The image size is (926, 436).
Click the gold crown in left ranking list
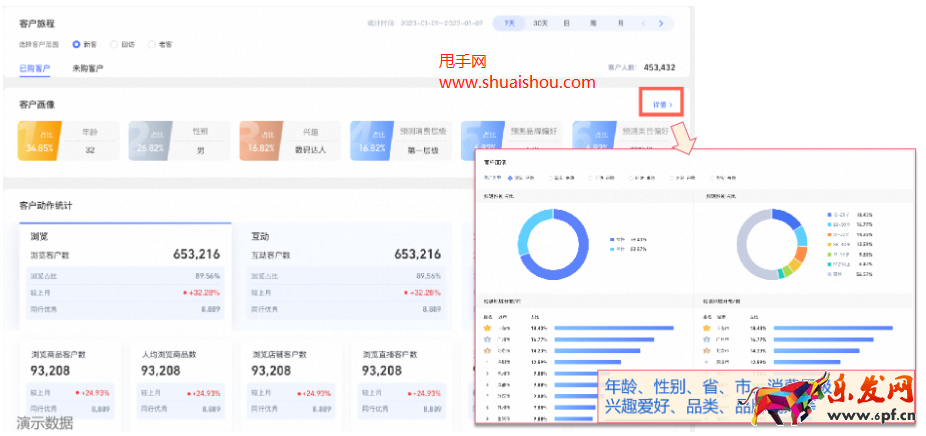488,328
